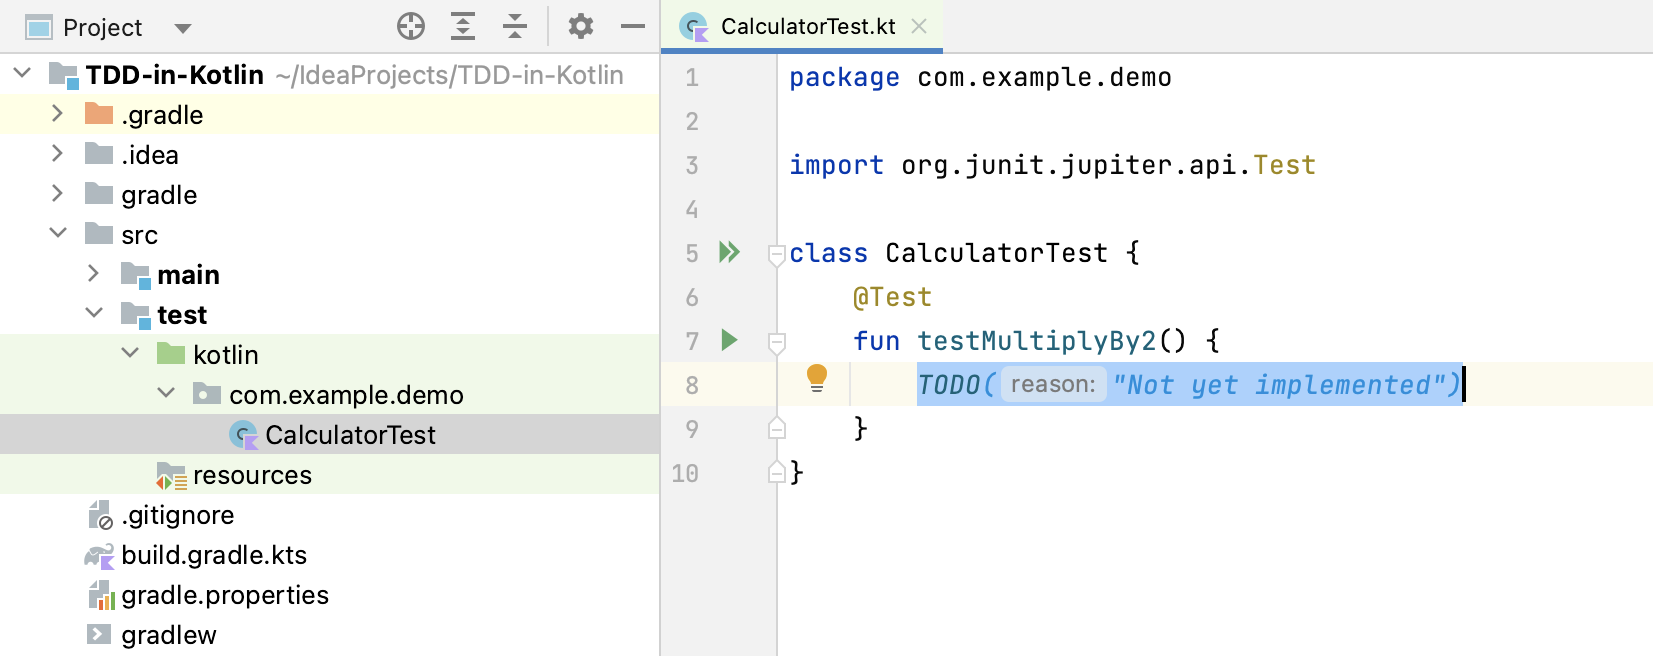Viewport: 1653px width, 656px height.
Task: Select build.gradle.kts in the project tree
Action: pyautogui.click(x=214, y=555)
